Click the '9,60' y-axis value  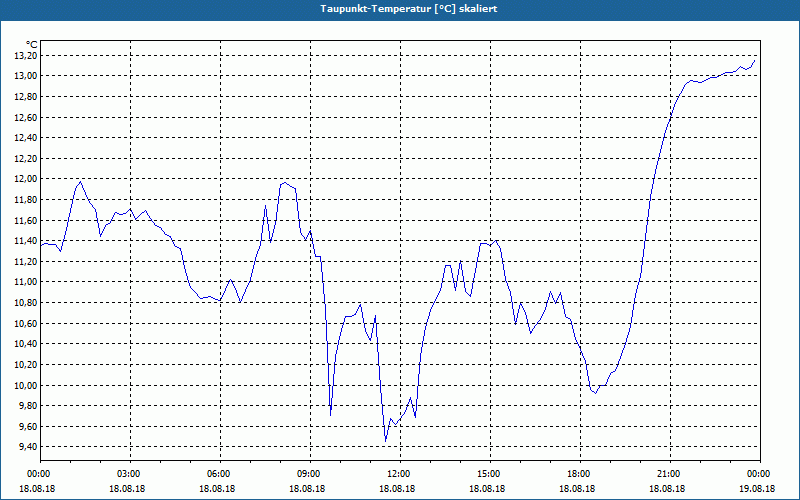click(x=28, y=427)
